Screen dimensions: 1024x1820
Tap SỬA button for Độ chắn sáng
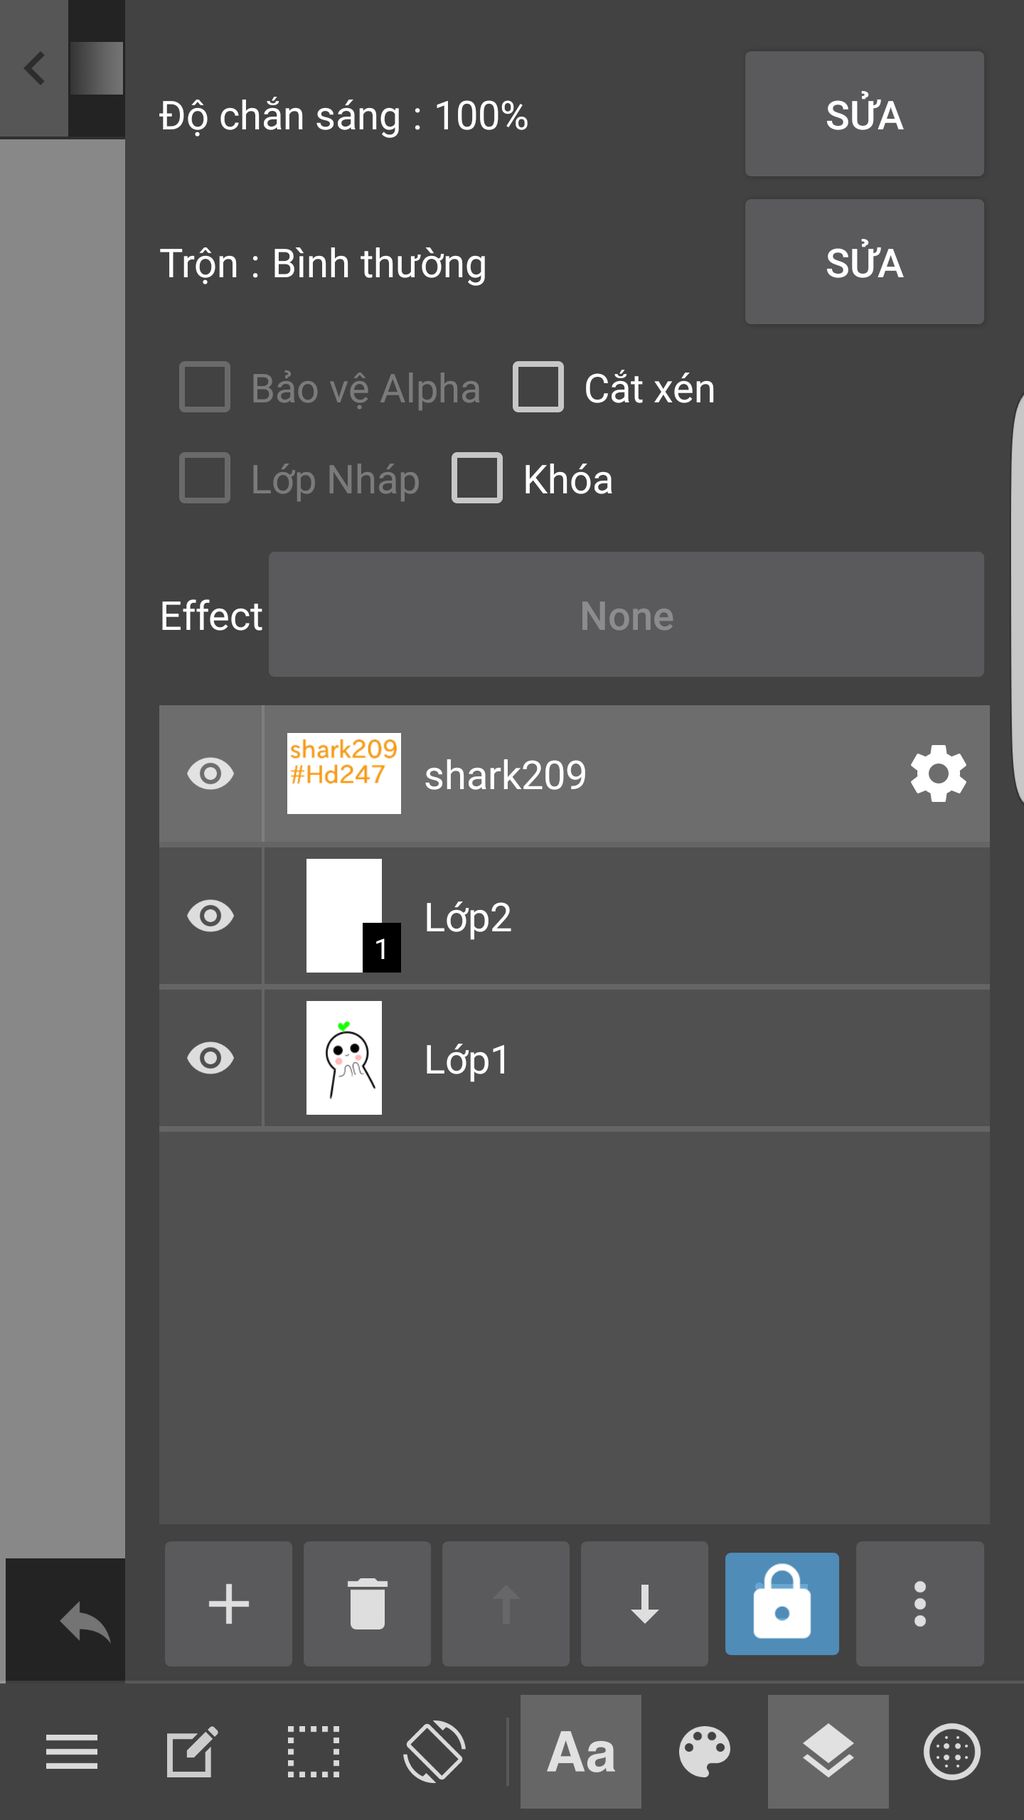tap(864, 114)
